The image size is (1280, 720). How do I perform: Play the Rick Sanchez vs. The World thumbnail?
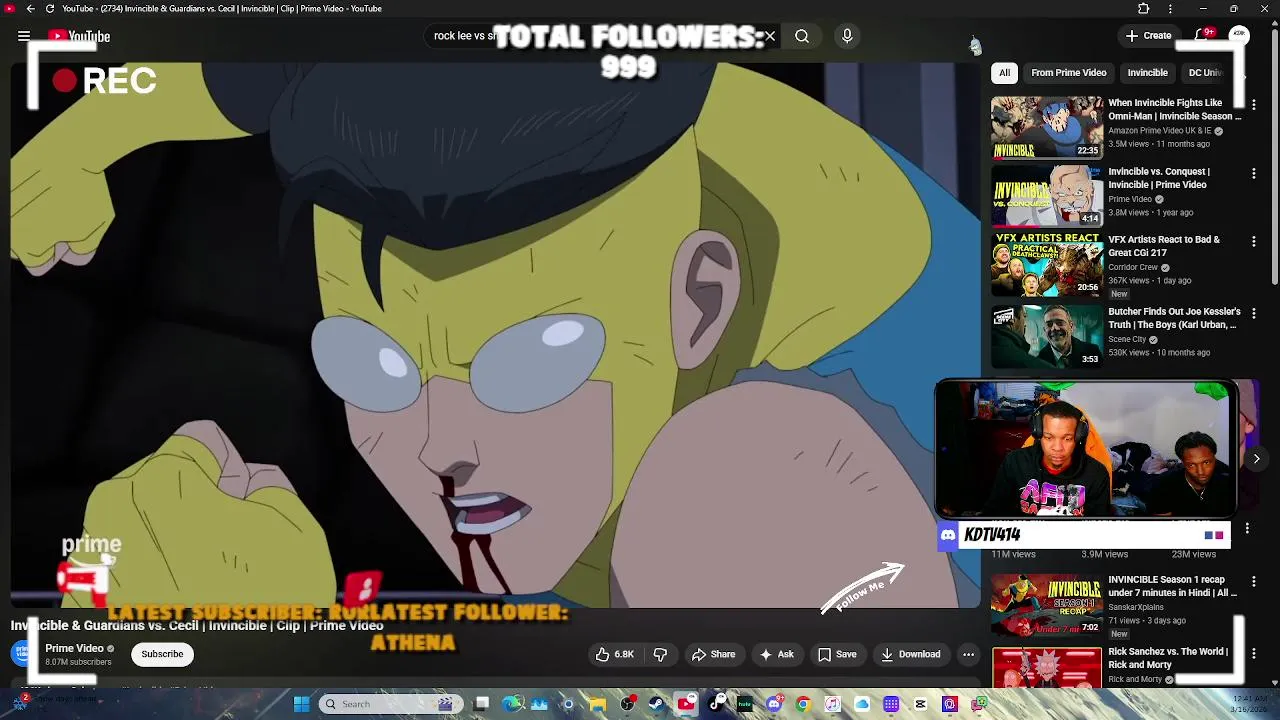[x=1046, y=668]
